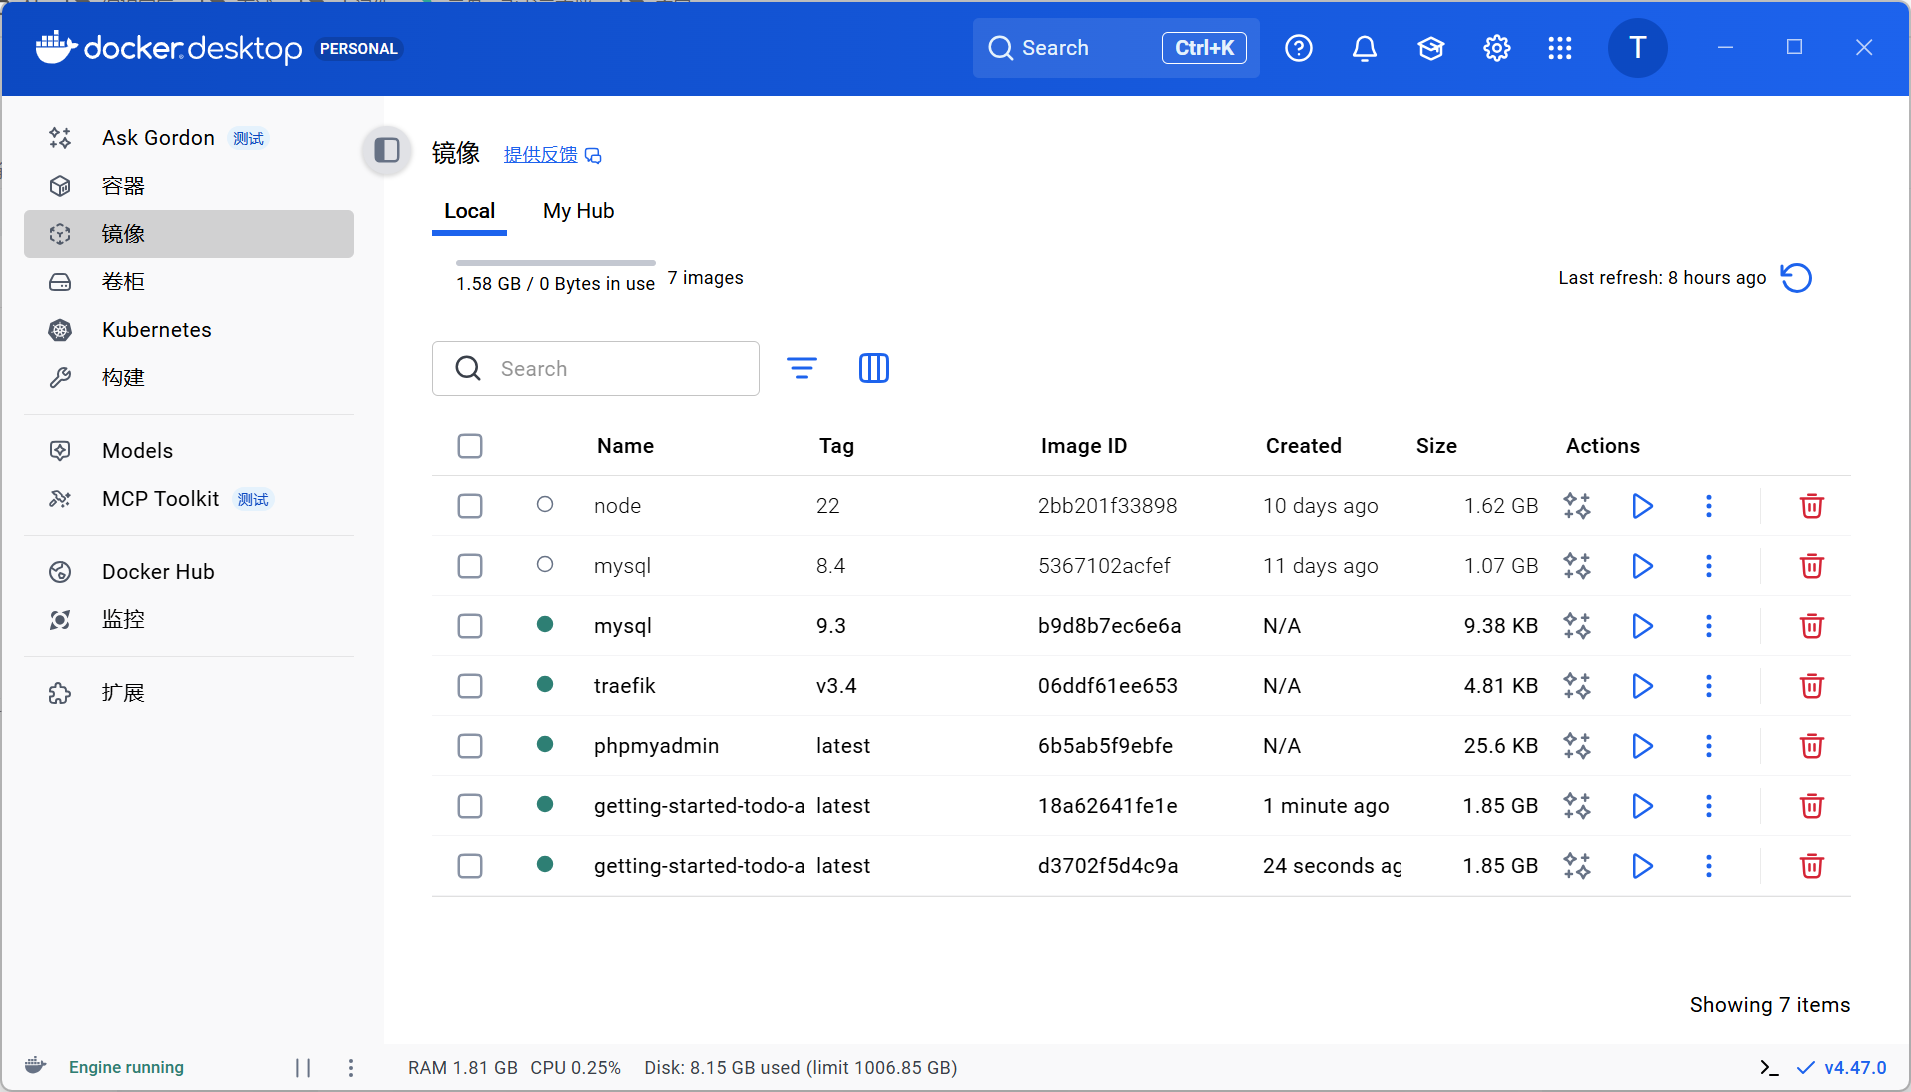Viewport: 1911px width, 1092px height.
Task: Open more actions for phpmyadmin
Action: pyautogui.click(x=1709, y=746)
